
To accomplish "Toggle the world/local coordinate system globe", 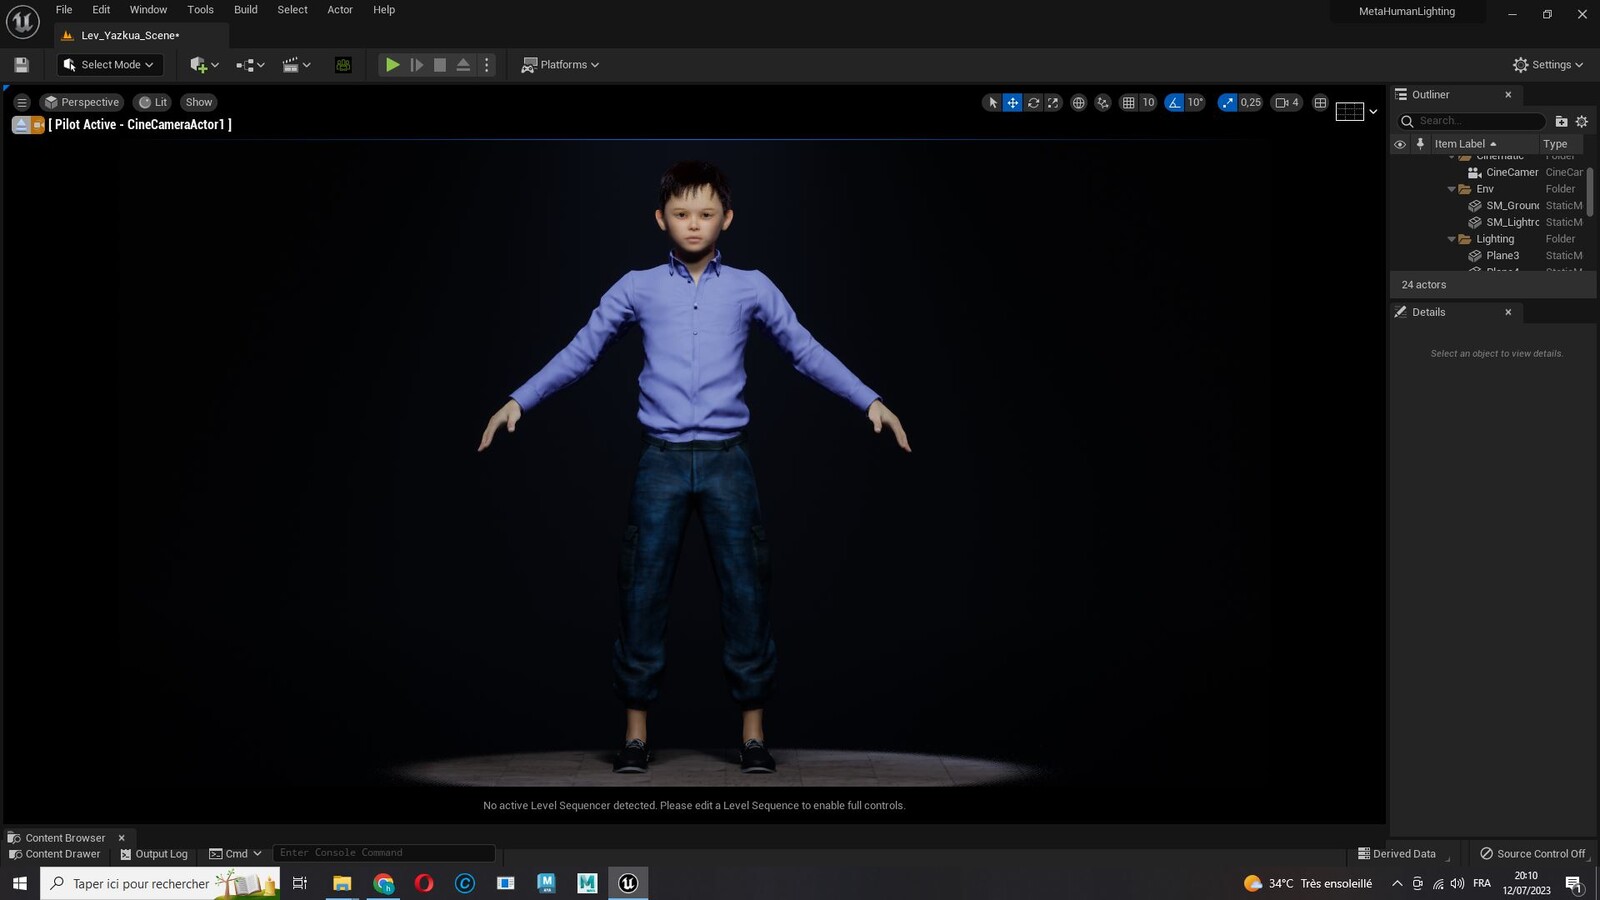I will pyautogui.click(x=1078, y=102).
